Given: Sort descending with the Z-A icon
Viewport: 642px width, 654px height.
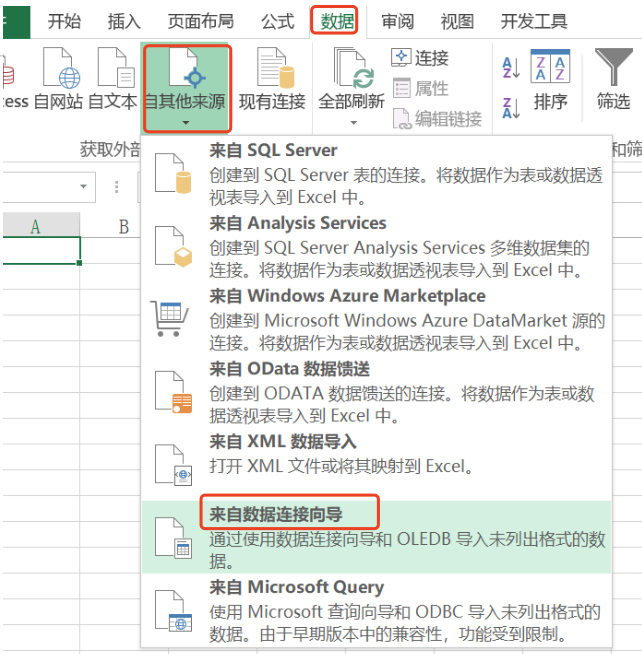Looking at the screenshot, I should (x=511, y=108).
